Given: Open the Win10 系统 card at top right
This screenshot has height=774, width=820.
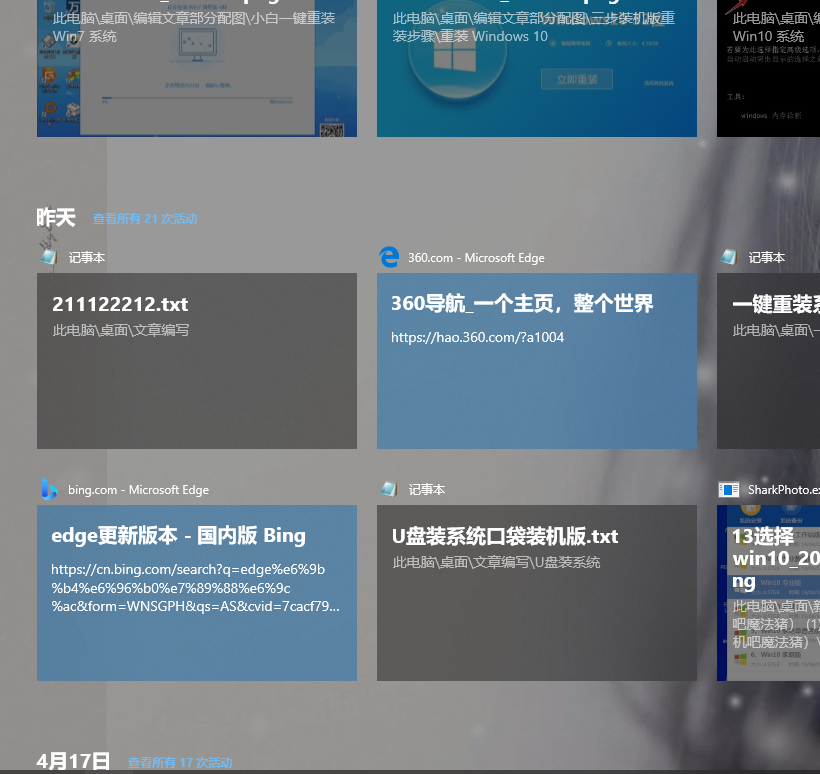Looking at the screenshot, I should [x=768, y=70].
